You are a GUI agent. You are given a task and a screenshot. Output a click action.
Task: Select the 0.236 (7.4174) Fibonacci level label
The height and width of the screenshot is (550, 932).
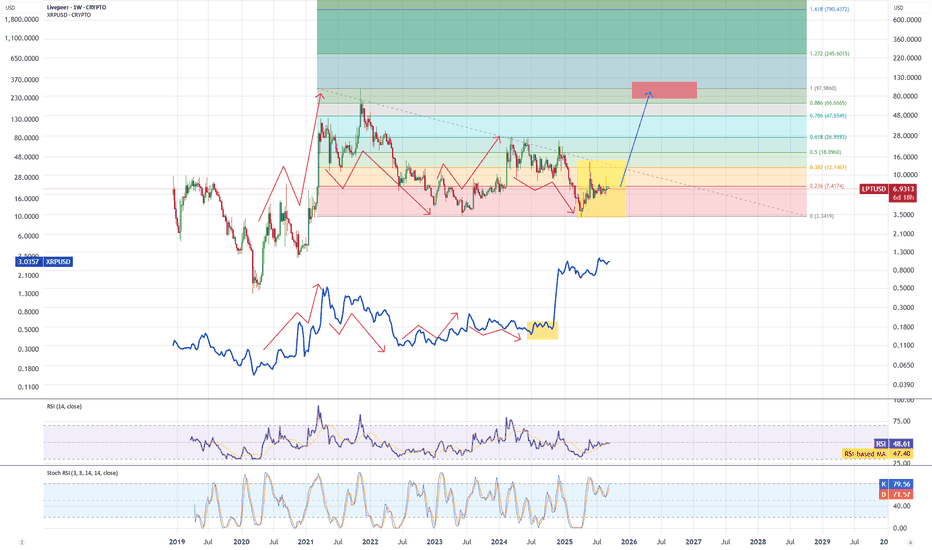827,186
